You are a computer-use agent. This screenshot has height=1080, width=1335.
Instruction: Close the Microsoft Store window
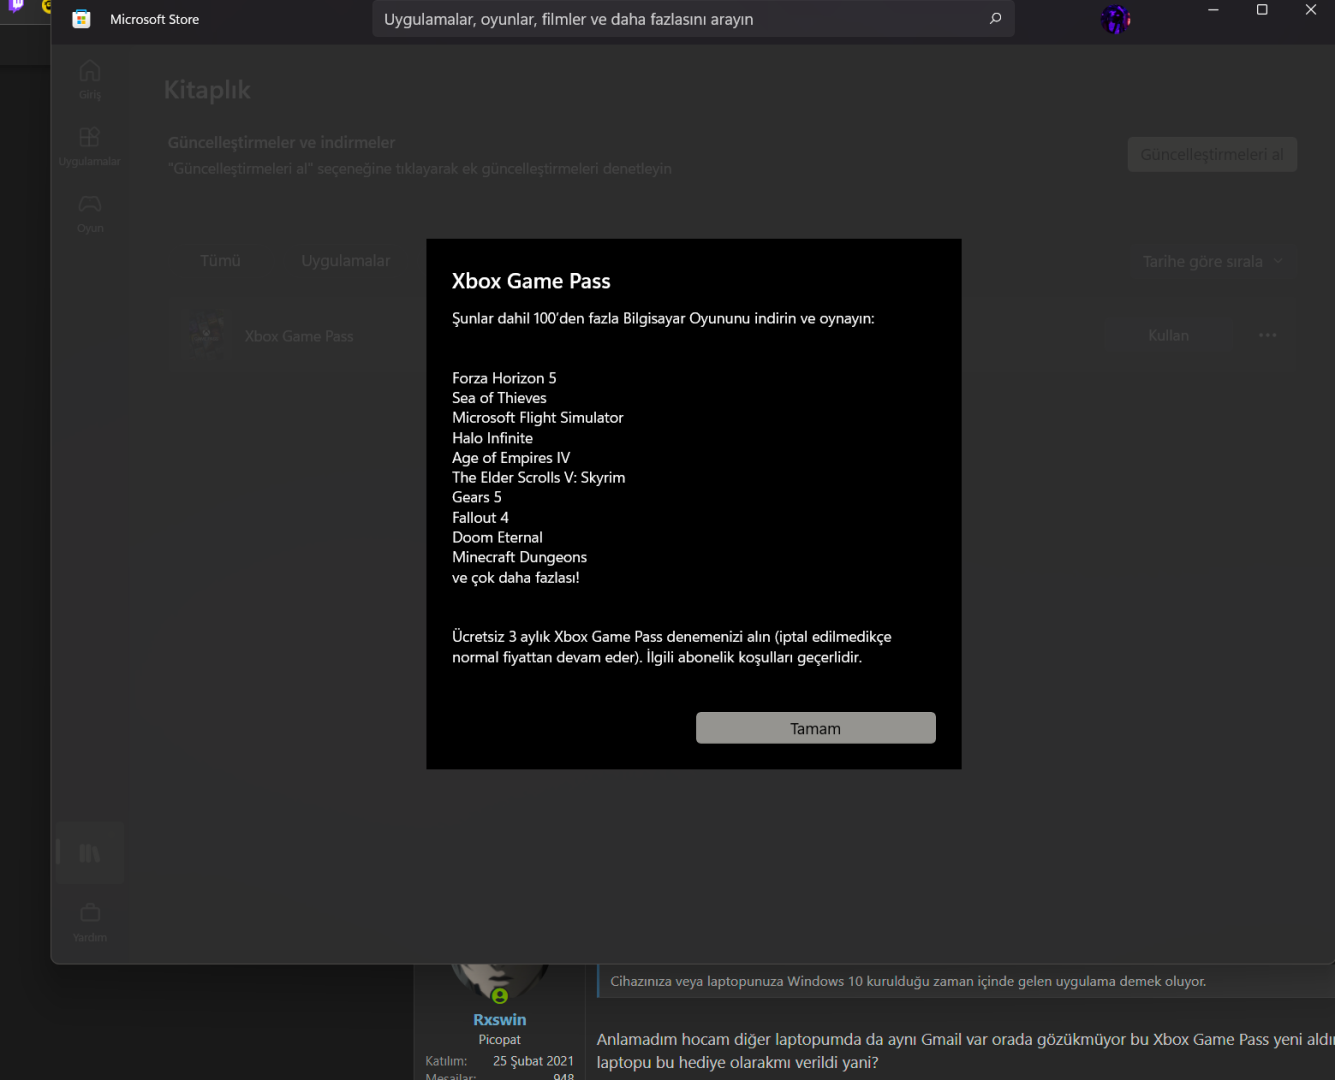(x=1311, y=10)
